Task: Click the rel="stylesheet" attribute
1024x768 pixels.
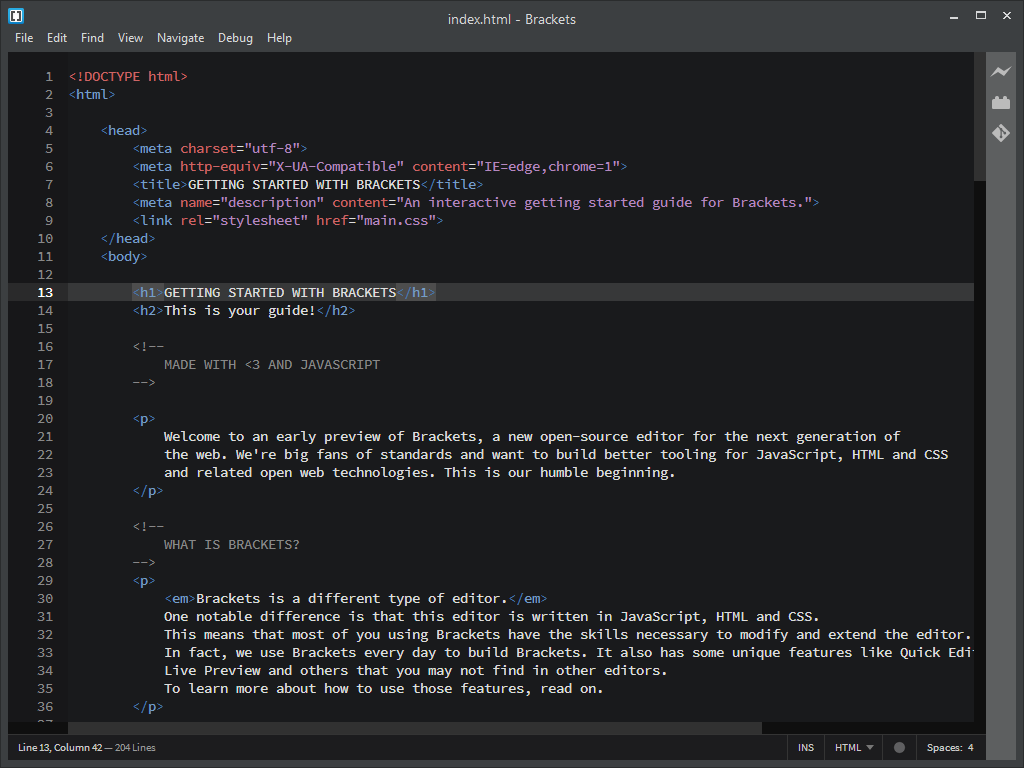Action: 244,221
